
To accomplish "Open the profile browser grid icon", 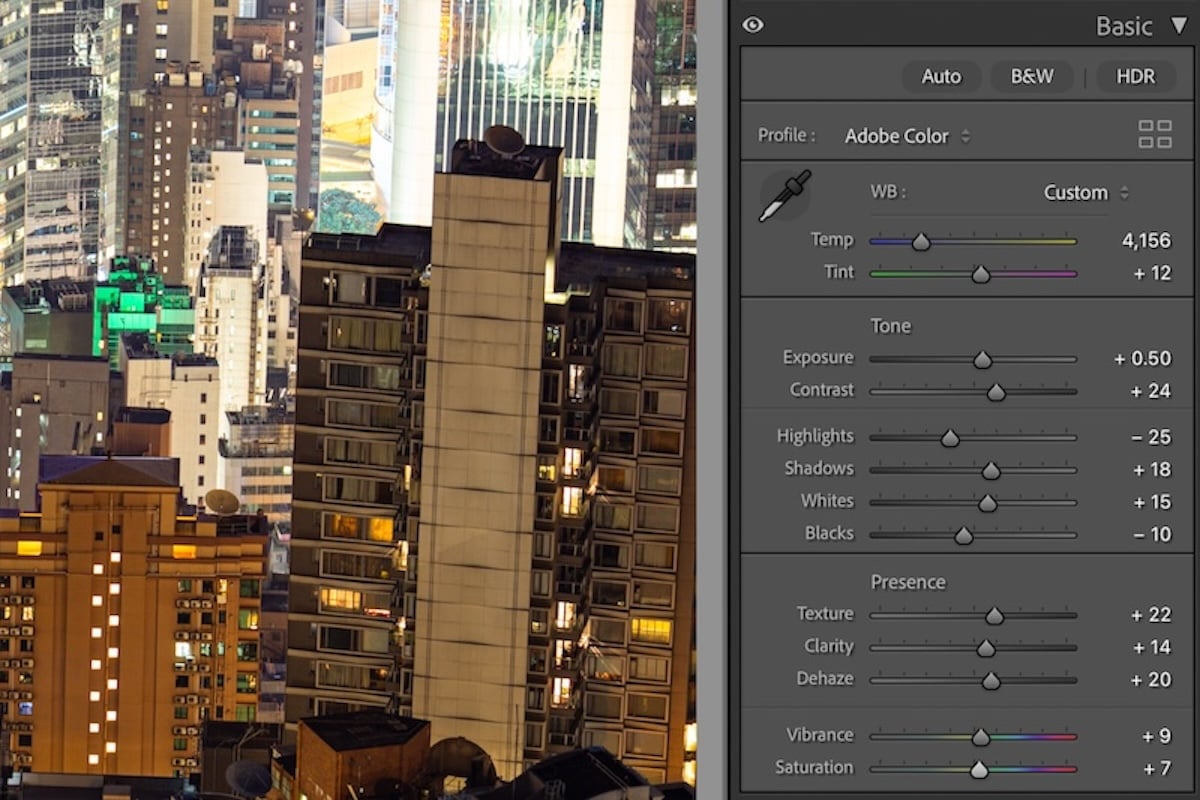I will click(1156, 131).
